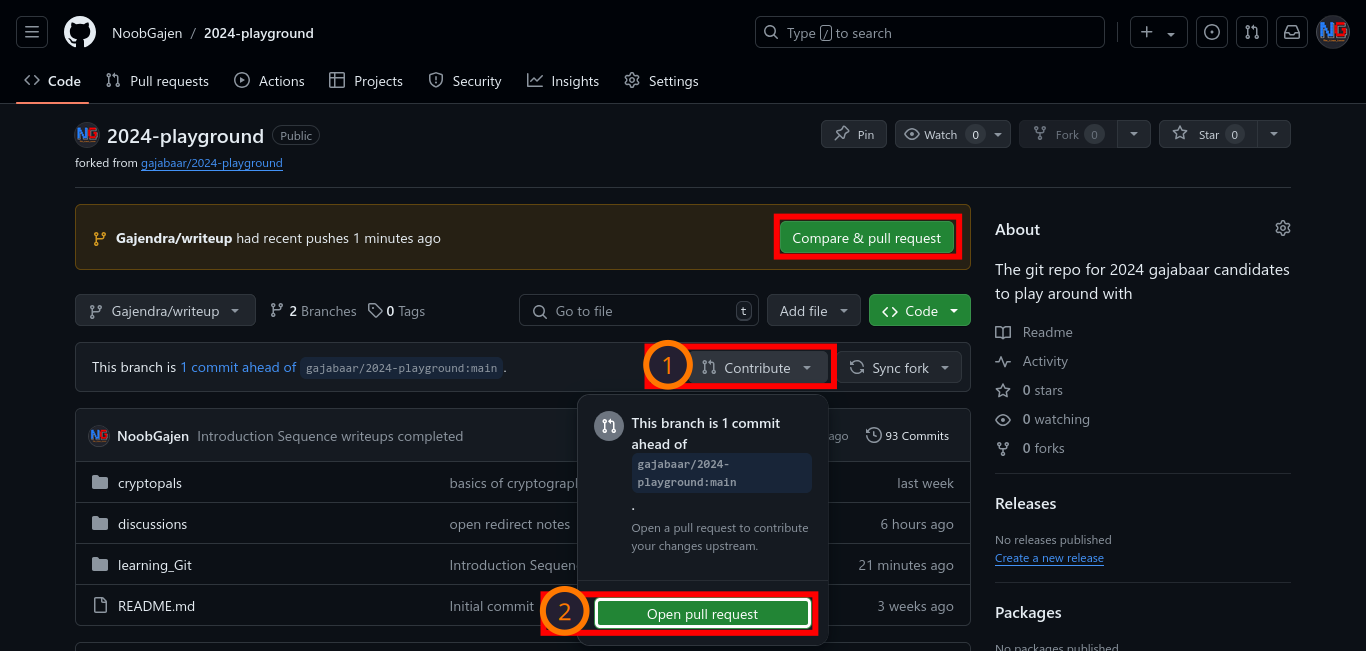This screenshot has width=1366, height=651.
Task: Switch to the Projects tab
Action: 366,81
